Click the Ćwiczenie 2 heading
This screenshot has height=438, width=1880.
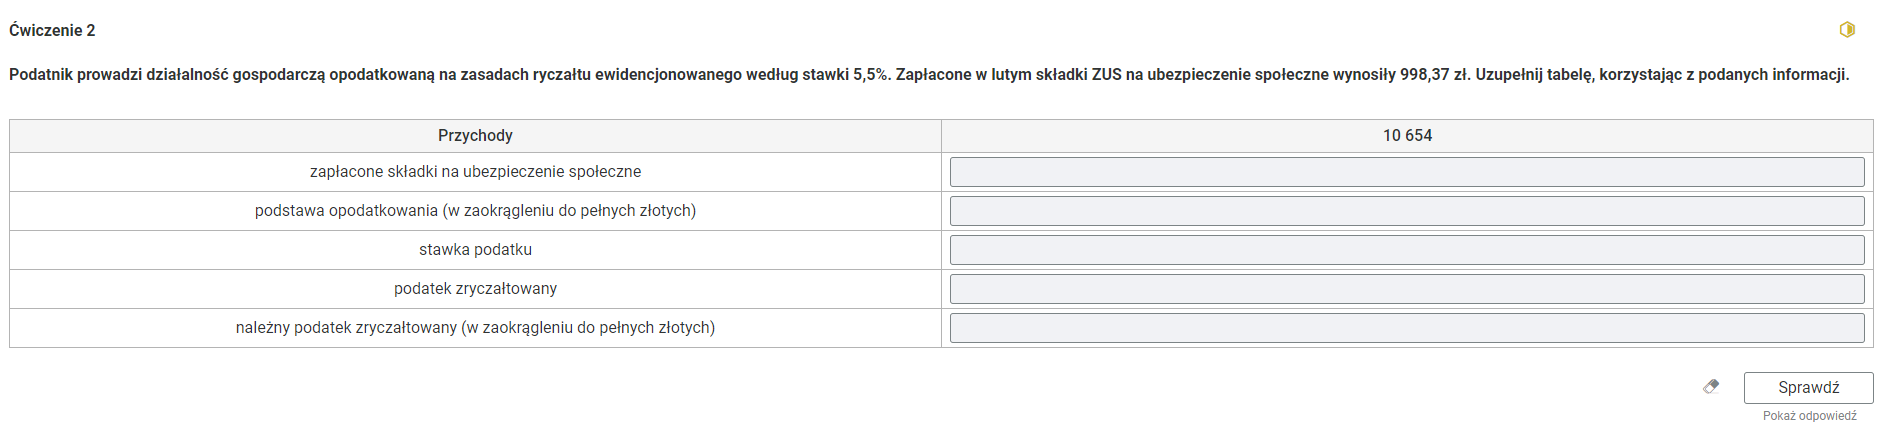[x=52, y=30]
